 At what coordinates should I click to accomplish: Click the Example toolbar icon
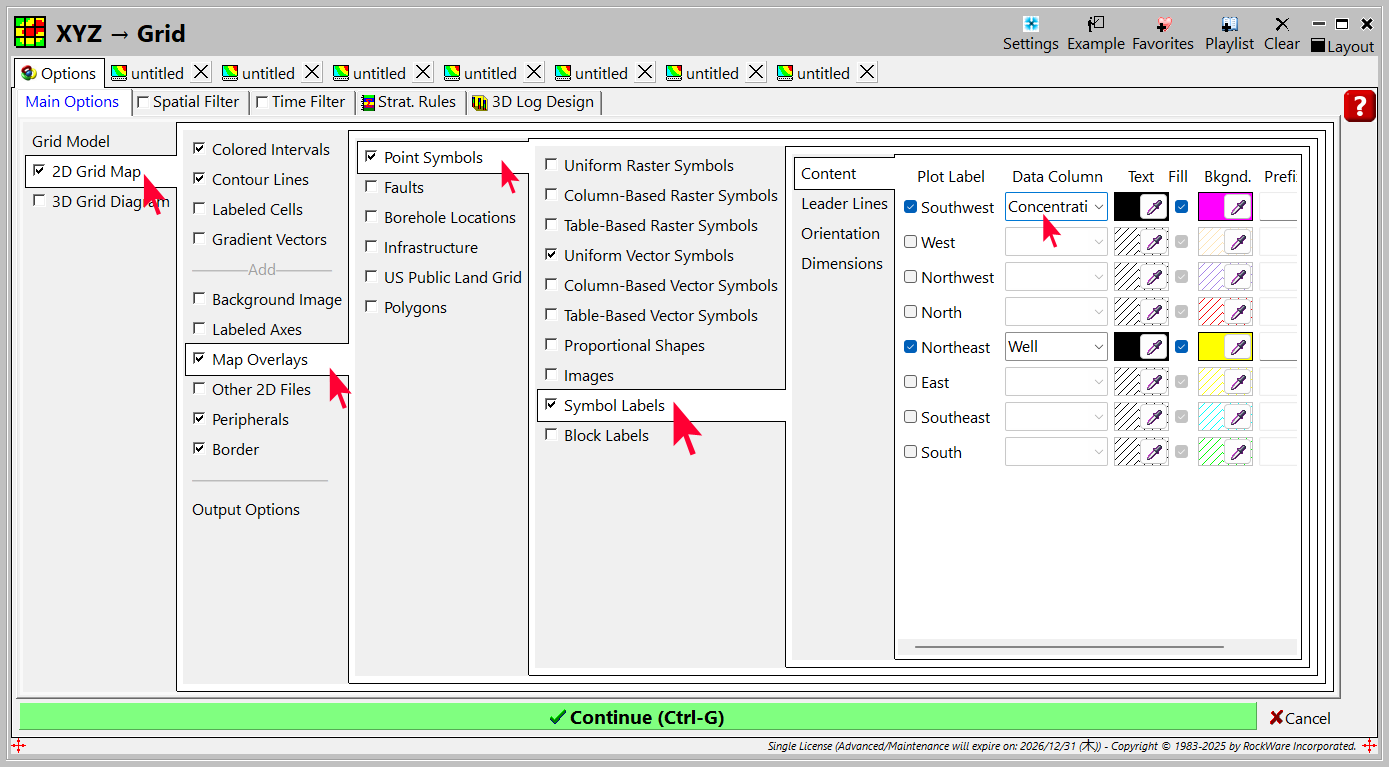pyautogui.click(x=1095, y=25)
